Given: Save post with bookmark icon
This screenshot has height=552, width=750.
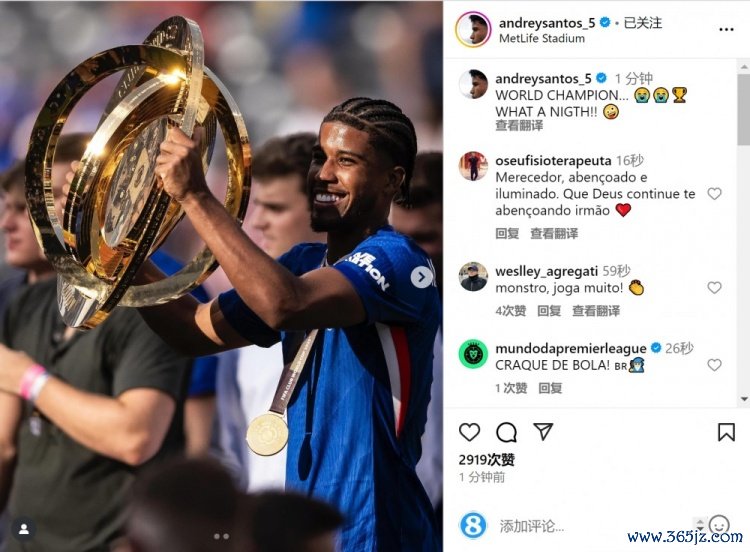Looking at the screenshot, I should click(x=726, y=432).
